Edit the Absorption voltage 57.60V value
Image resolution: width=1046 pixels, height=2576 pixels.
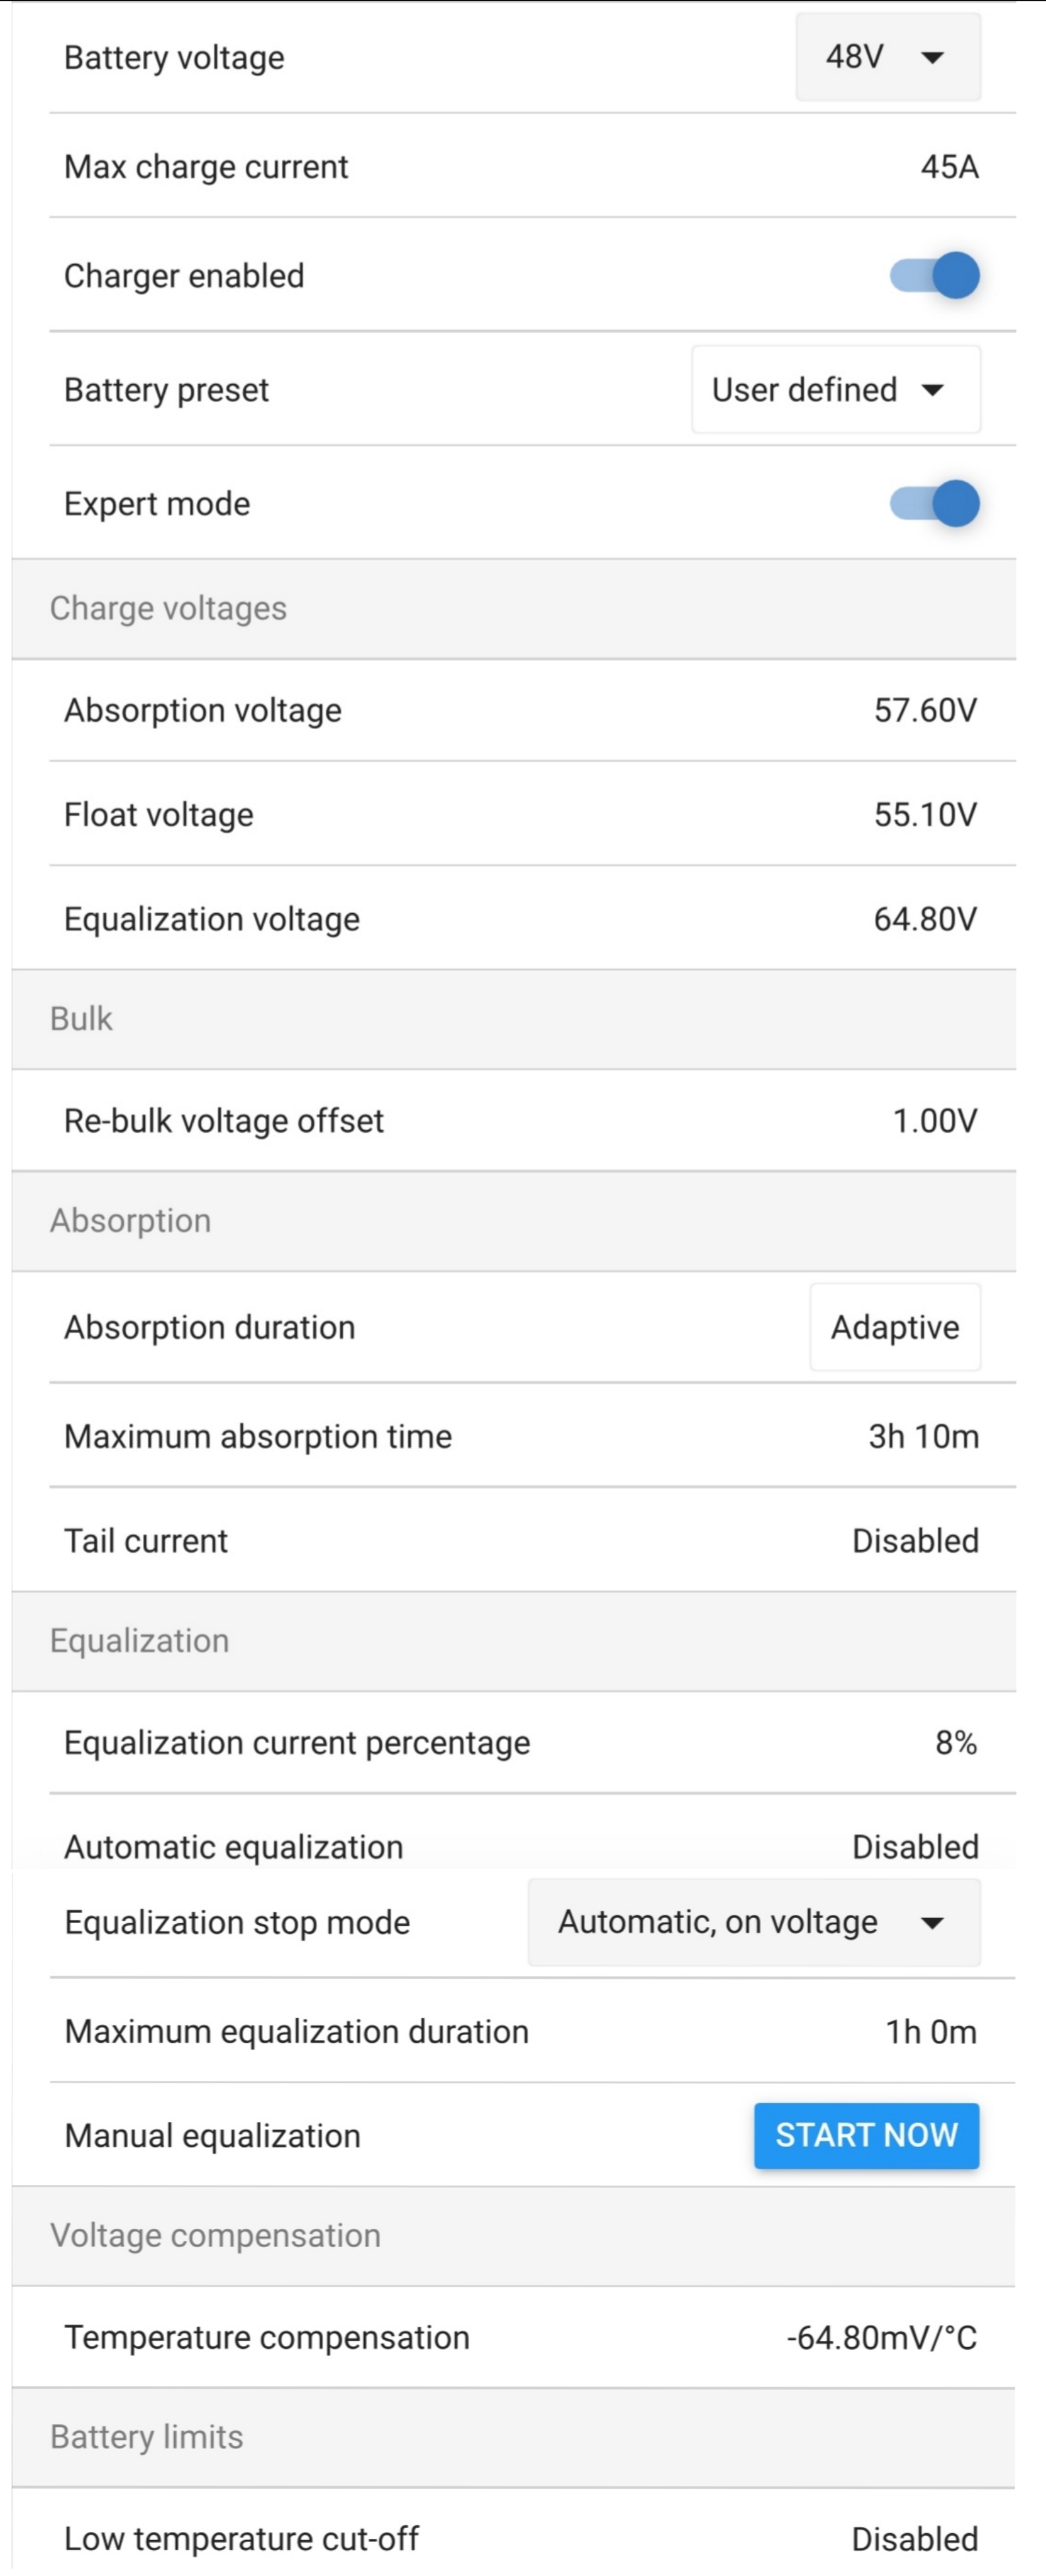[924, 711]
